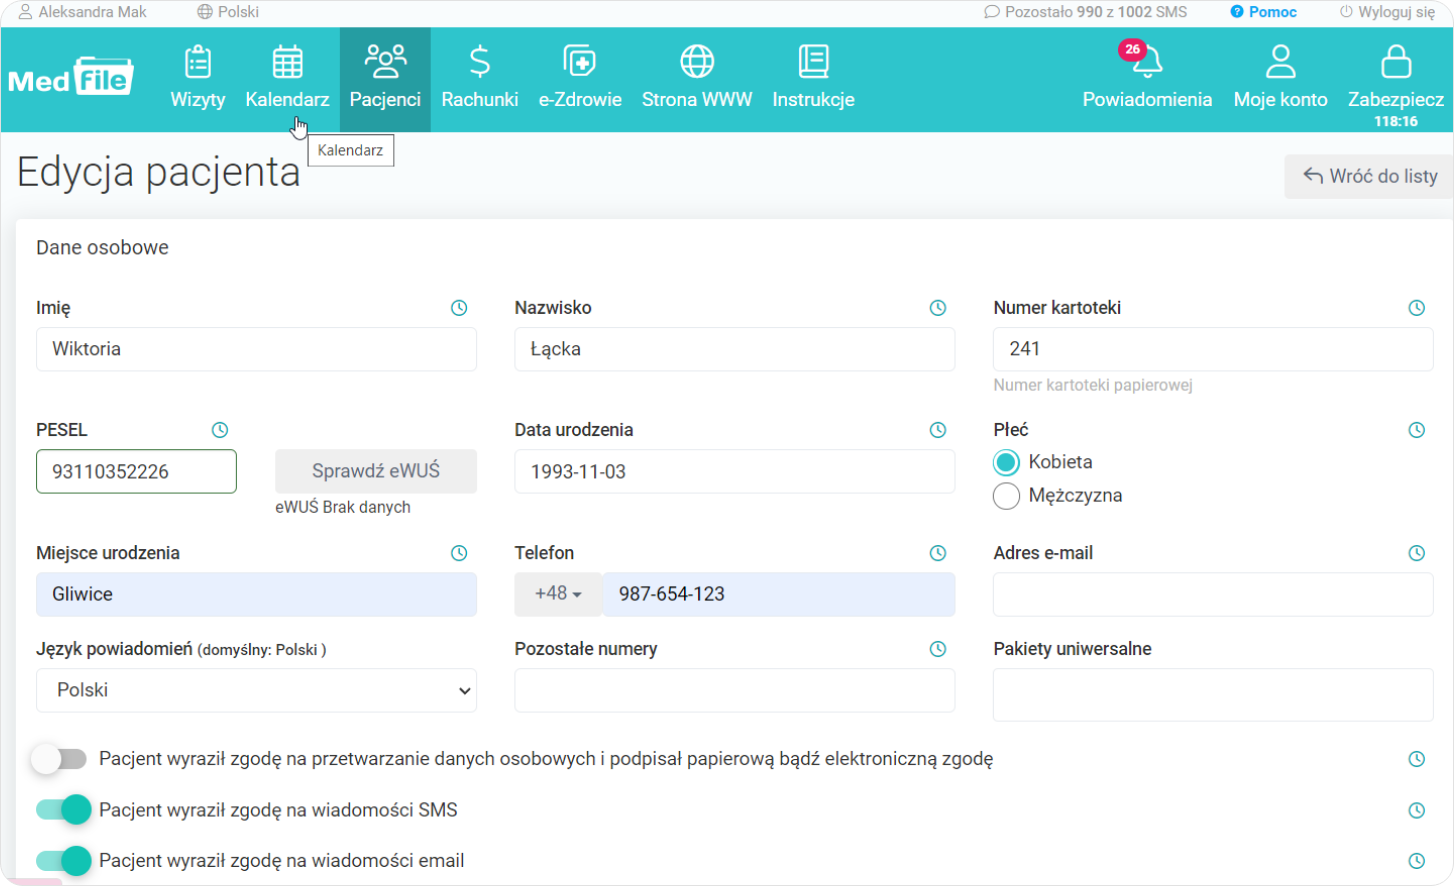Show history clock for Numer kartoteki
Screen dimensions: 1454x886
1417,308
